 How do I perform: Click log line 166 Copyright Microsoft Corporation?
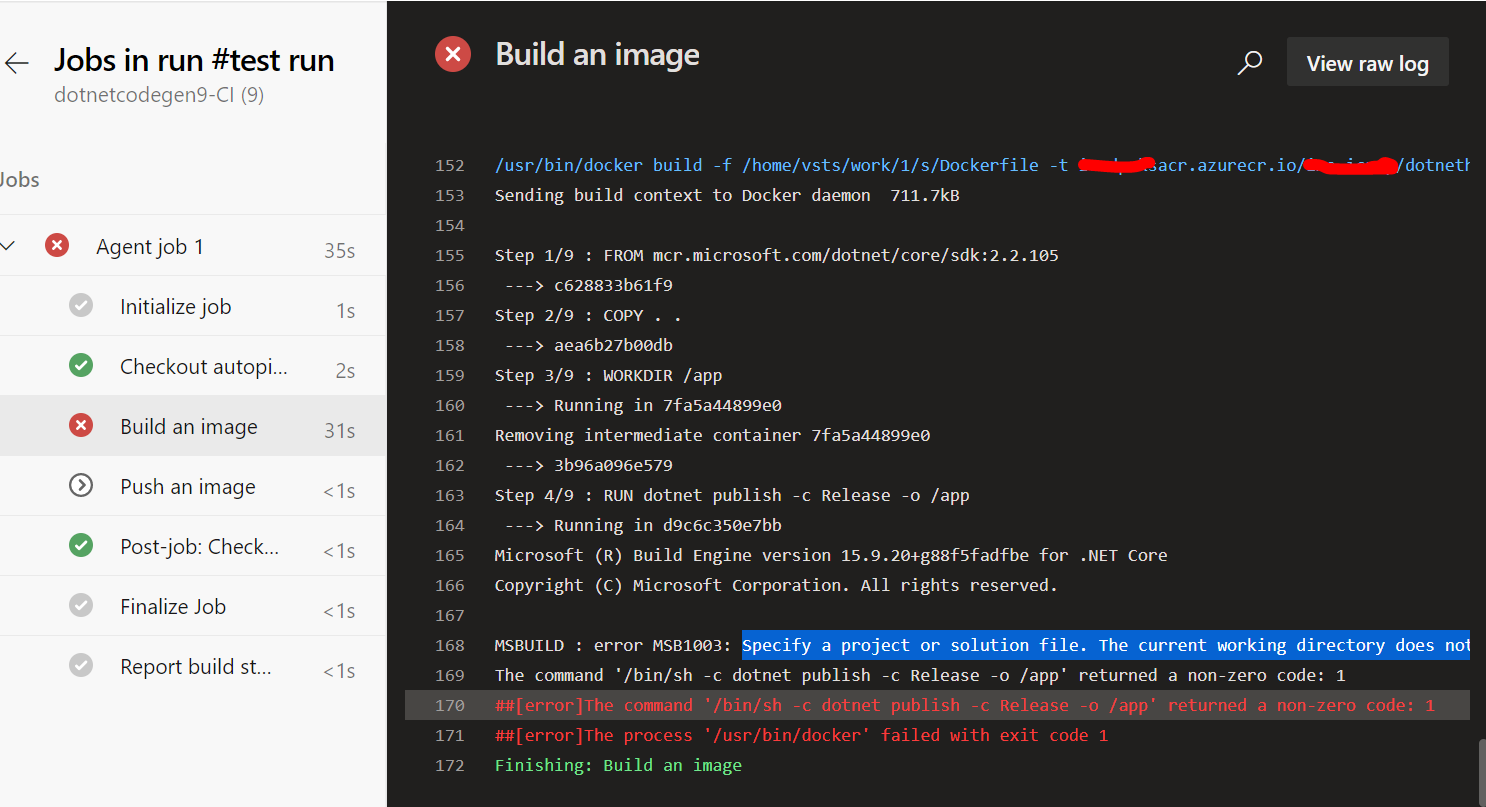pyautogui.click(x=776, y=585)
